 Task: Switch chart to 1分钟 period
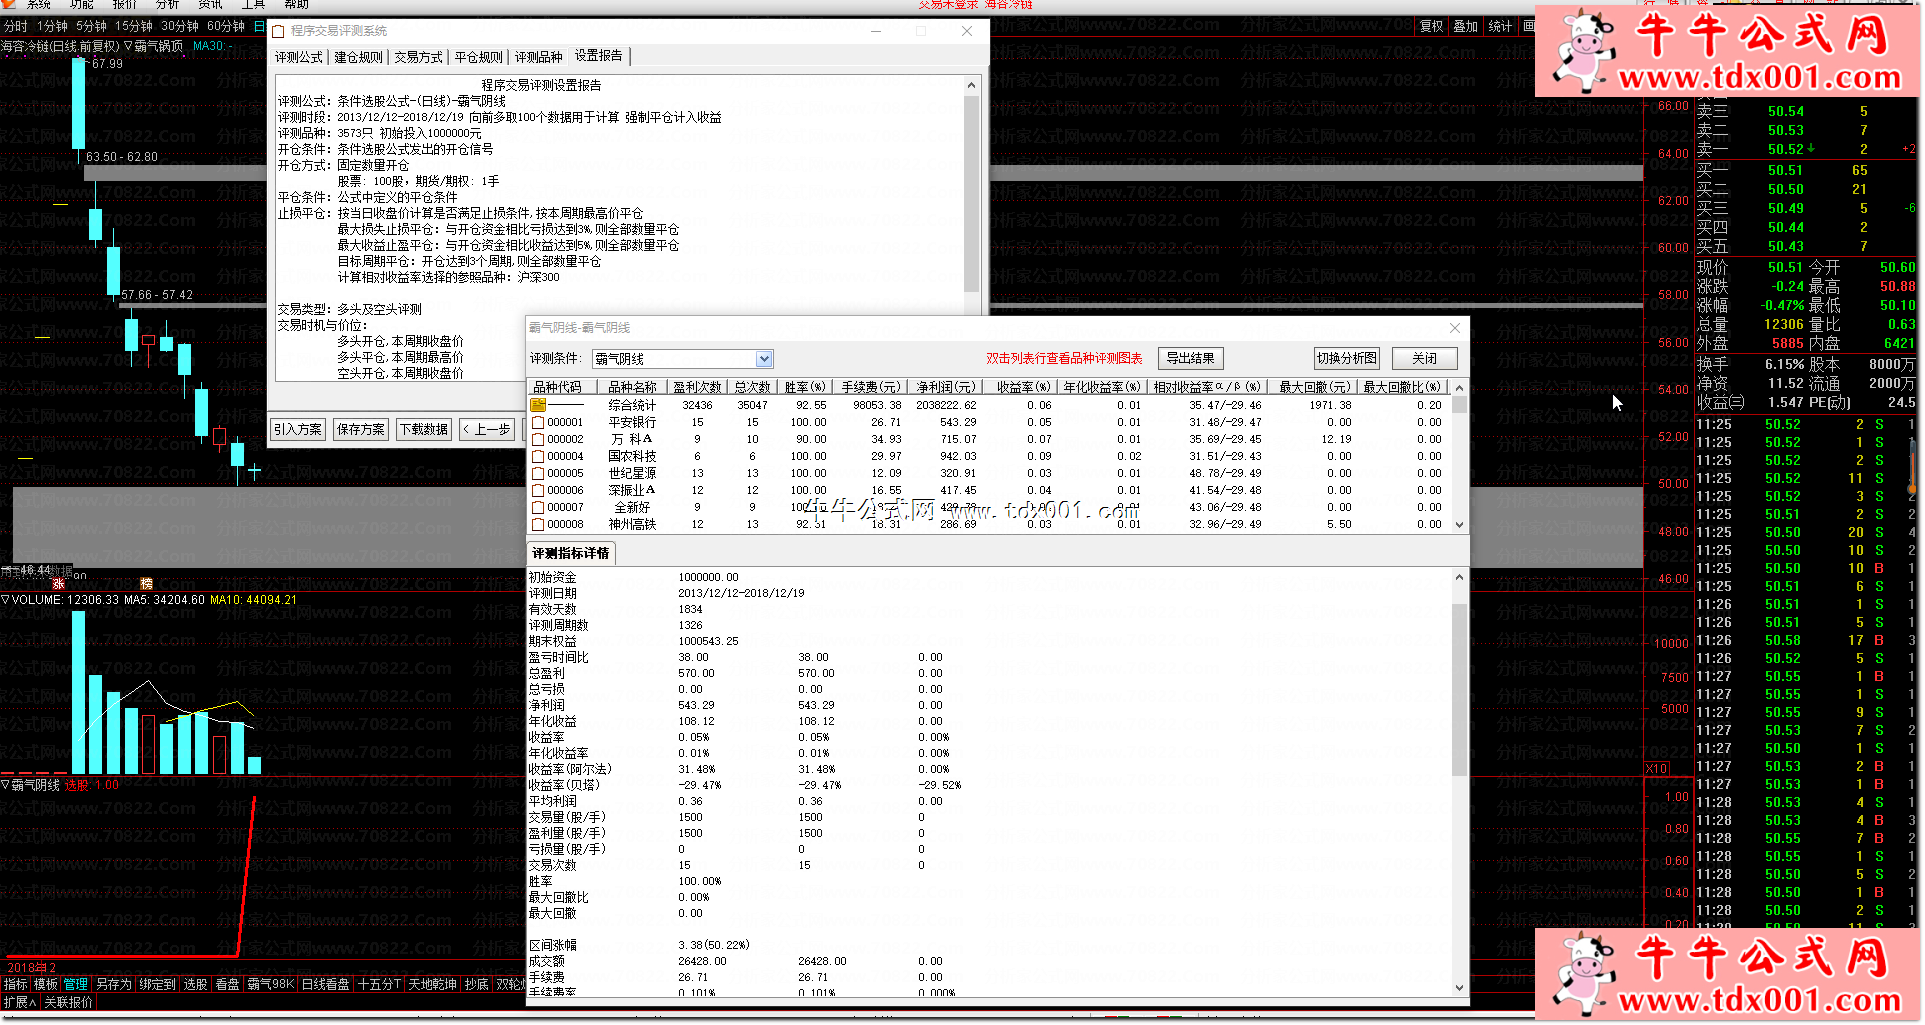(x=52, y=26)
